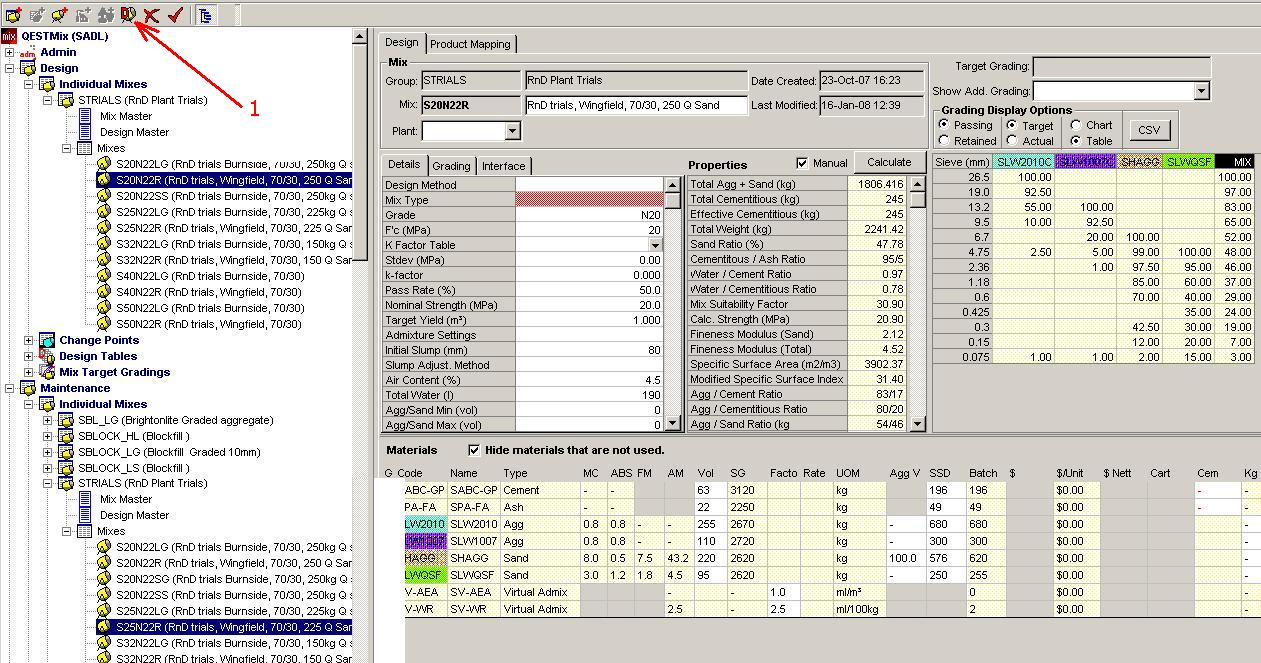The image size is (1261, 663).
Task: Expand the Change Points tree node
Action: 28,340
